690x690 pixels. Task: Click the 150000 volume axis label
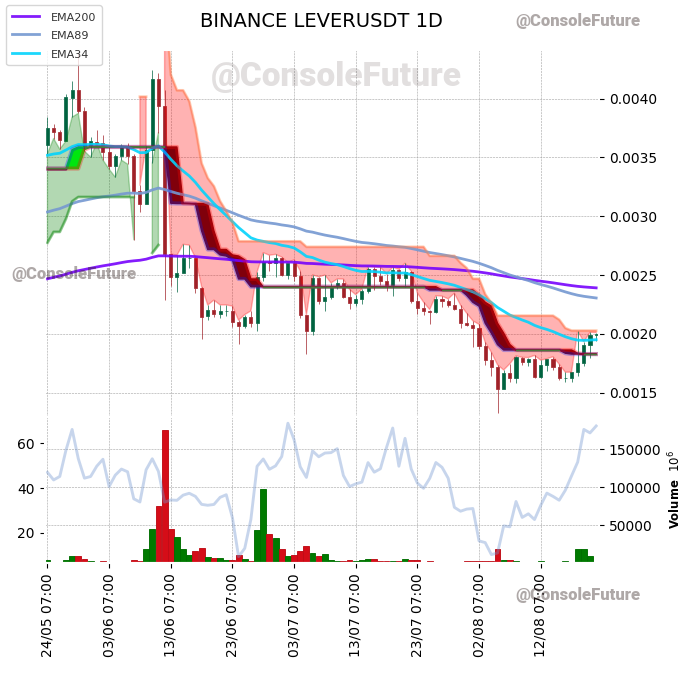point(635,450)
